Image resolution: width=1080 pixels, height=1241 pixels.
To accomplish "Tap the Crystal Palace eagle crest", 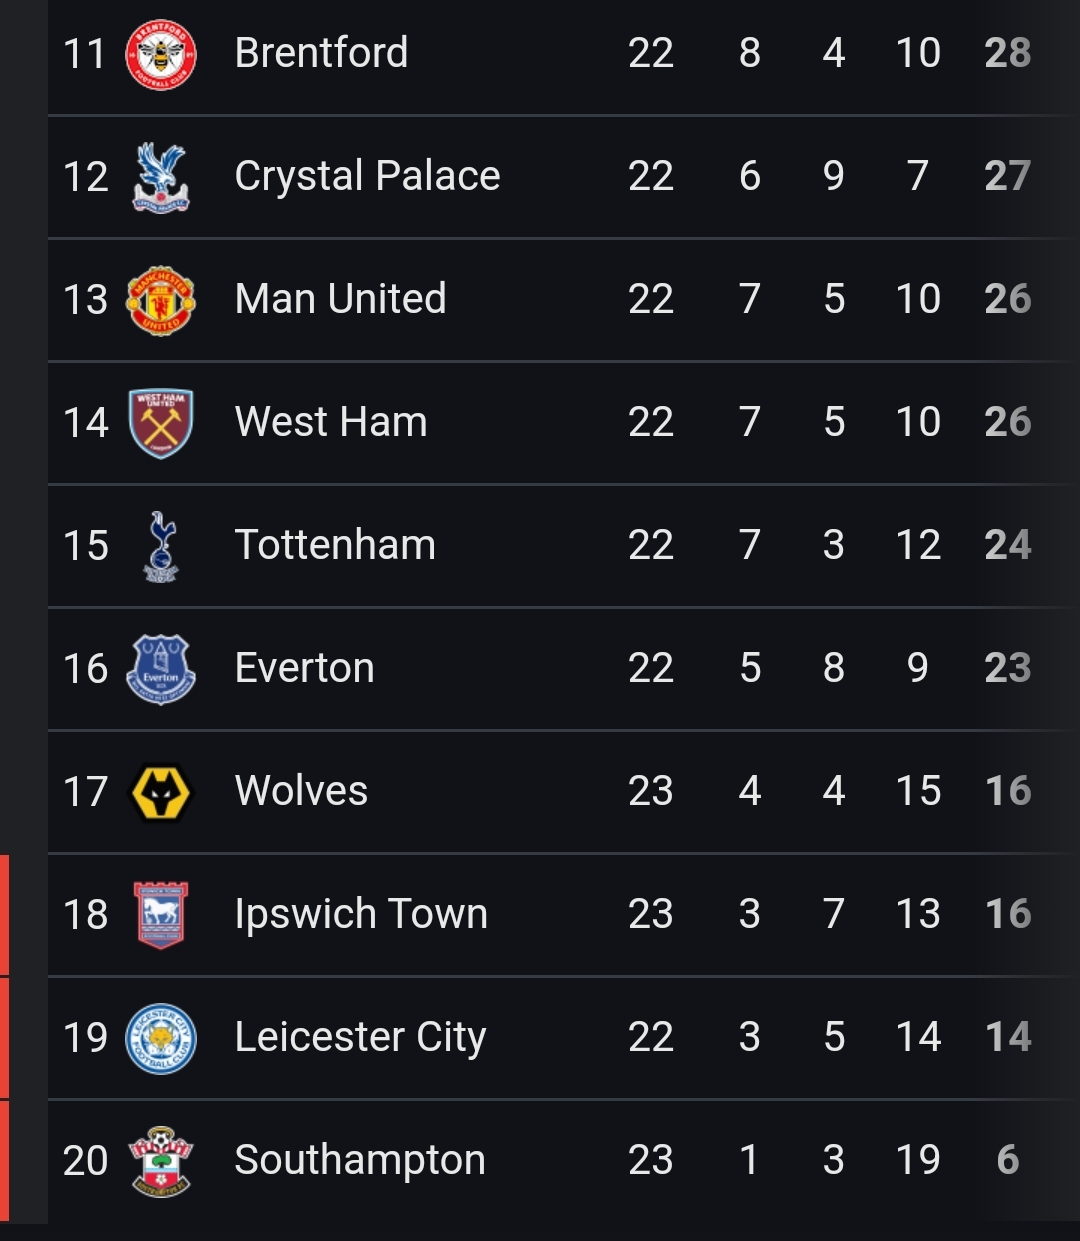I will coord(161,177).
